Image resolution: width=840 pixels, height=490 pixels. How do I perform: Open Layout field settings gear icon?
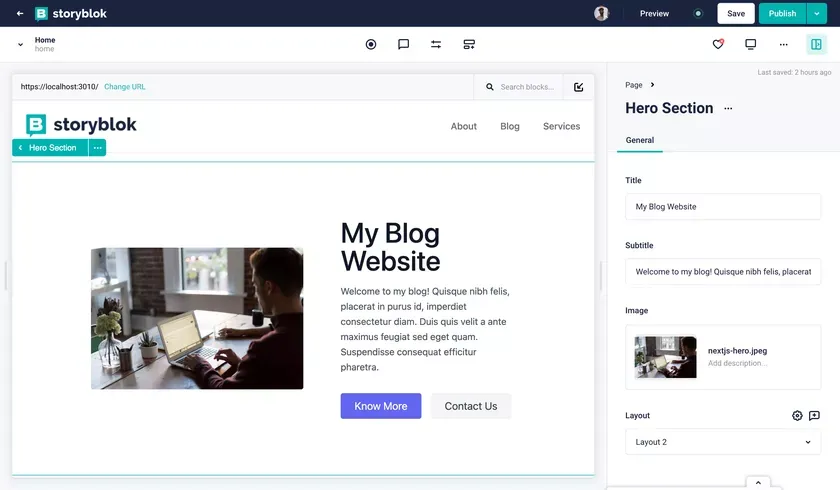797,416
